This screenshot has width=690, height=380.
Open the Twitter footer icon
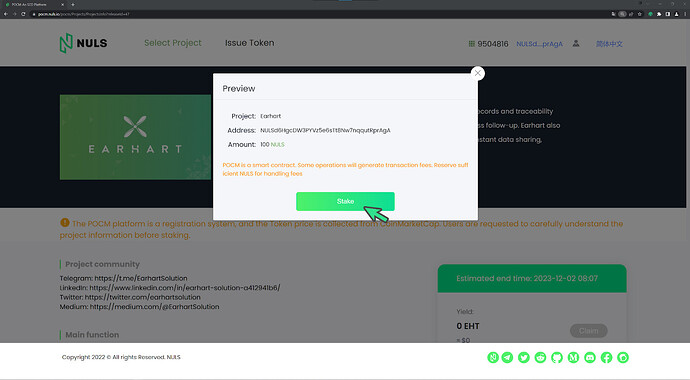coord(524,358)
